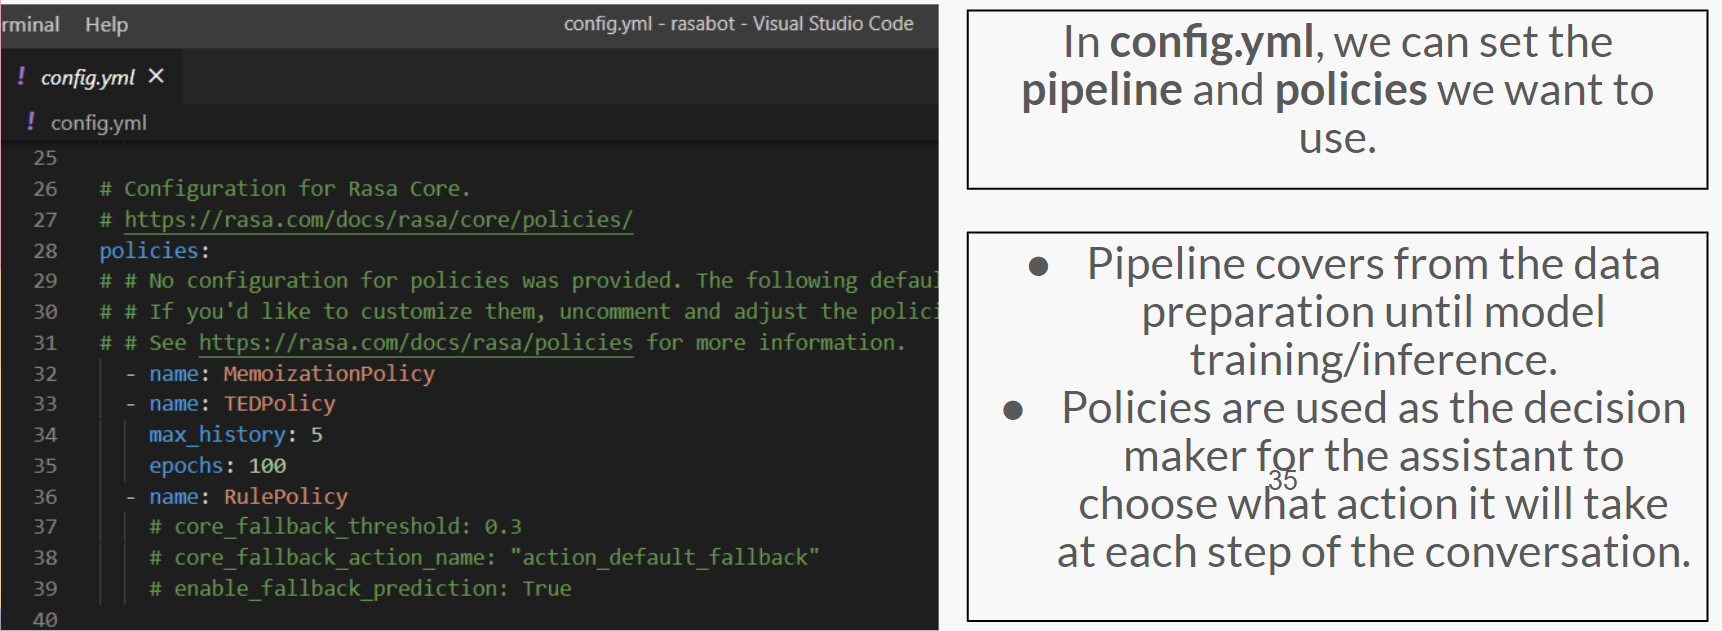Click config.yml in the breadcrumb path
This screenshot has width=1722, height=631.
click(99, 123)
